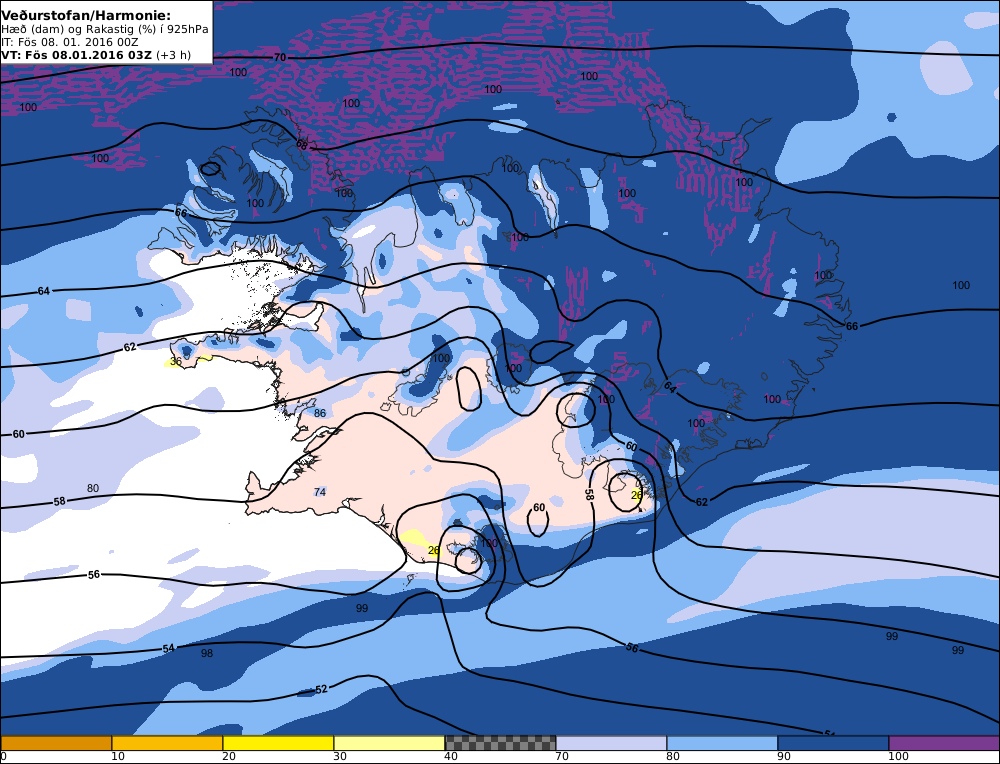Image resolution: width=1000 pixels, height=764 pixels.
Task: Click the contour label '68' on the map
Action: pos(302,145)
